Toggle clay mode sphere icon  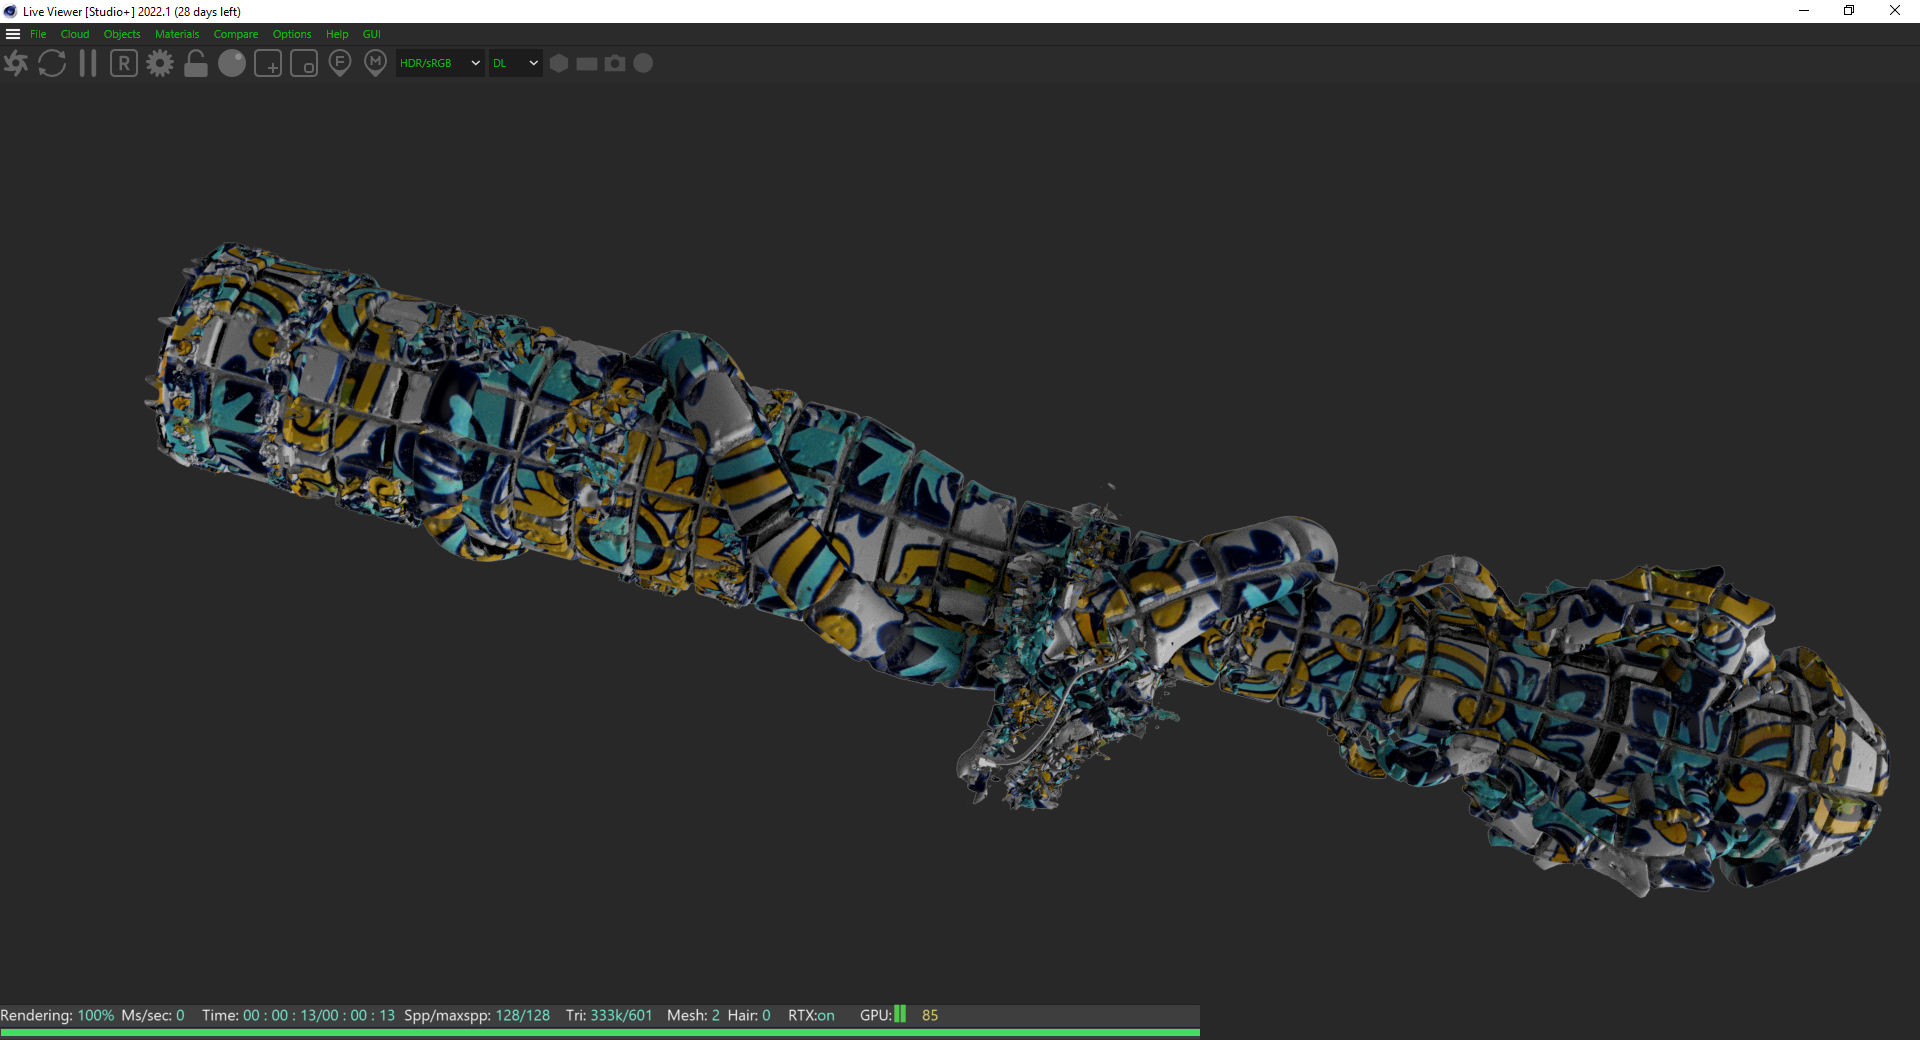[232, 64]
